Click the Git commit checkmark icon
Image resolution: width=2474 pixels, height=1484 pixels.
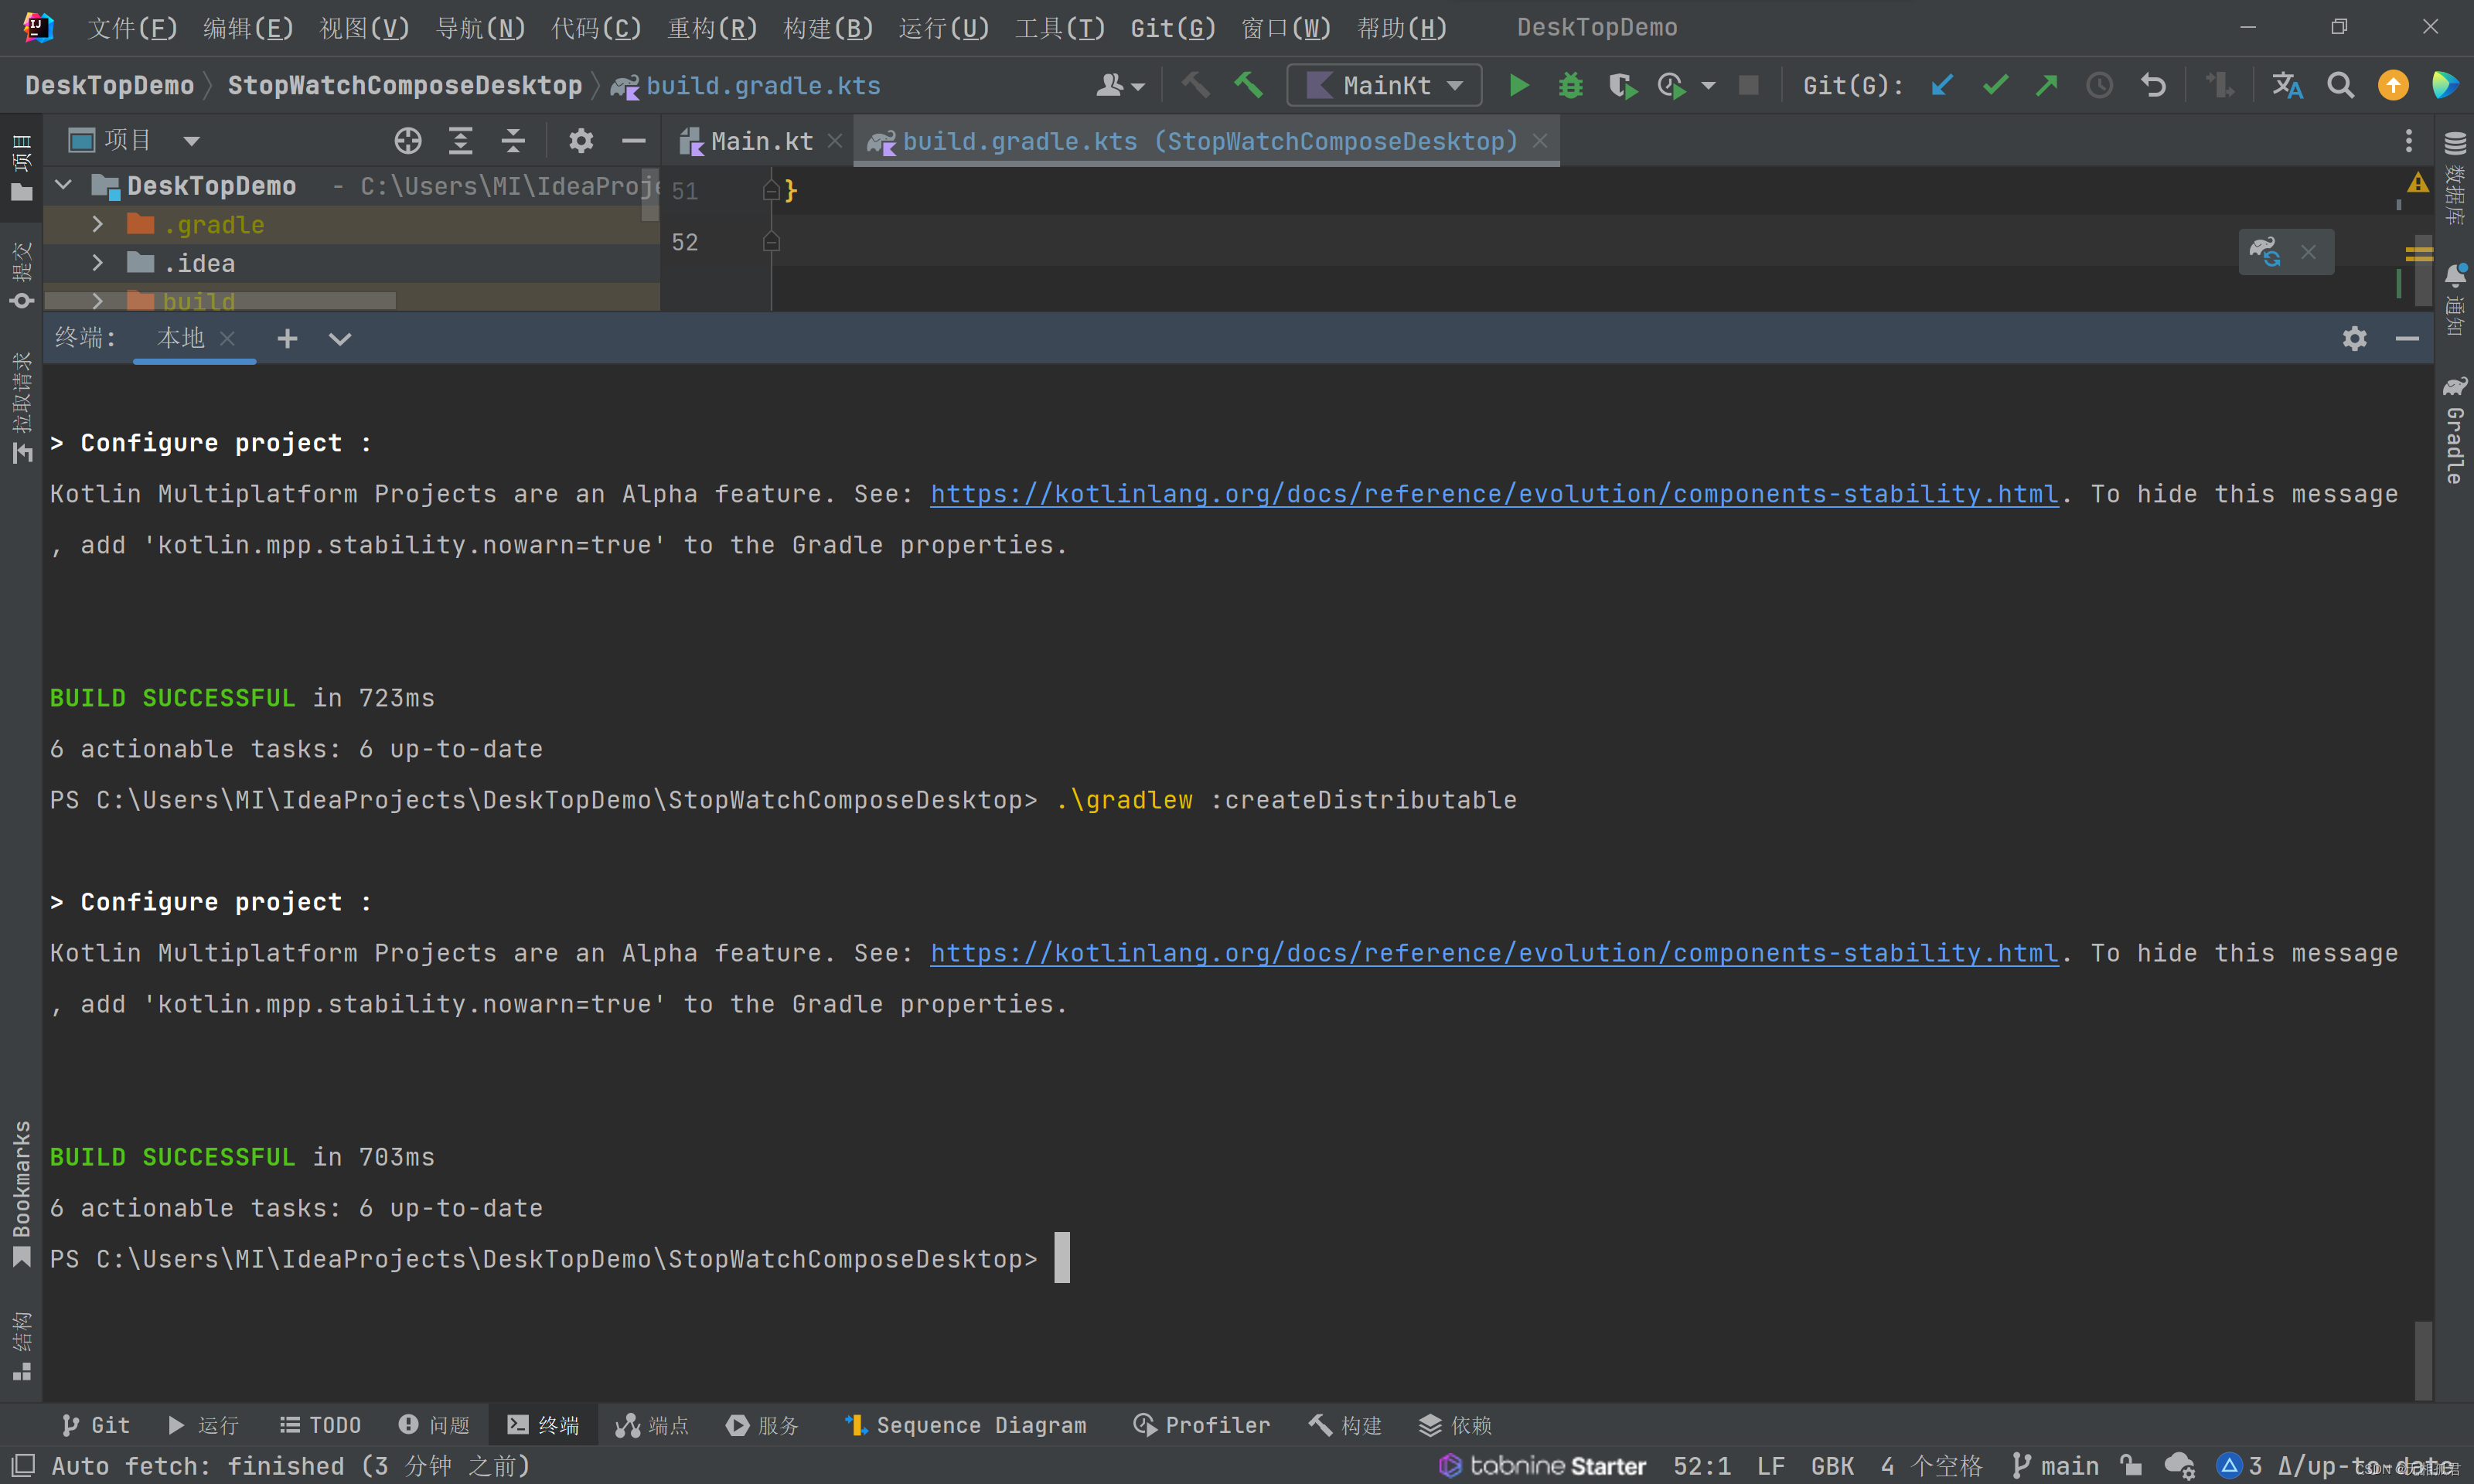coord(1995,85)
